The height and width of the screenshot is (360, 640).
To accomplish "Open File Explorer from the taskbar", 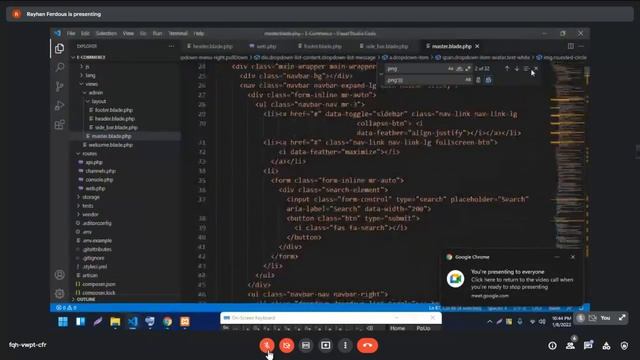I will click(x=115, y=322).
